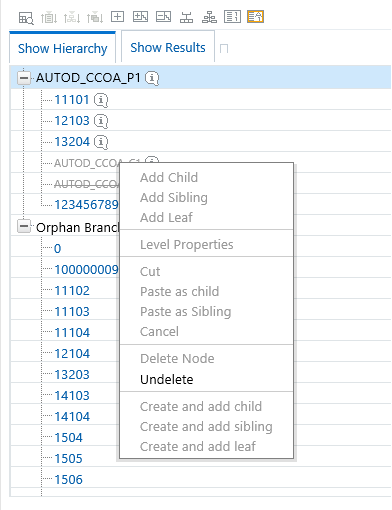Open info bubble for AUTOD_CCOA_P1
The image size is (392, 510).
click(152, 78)
